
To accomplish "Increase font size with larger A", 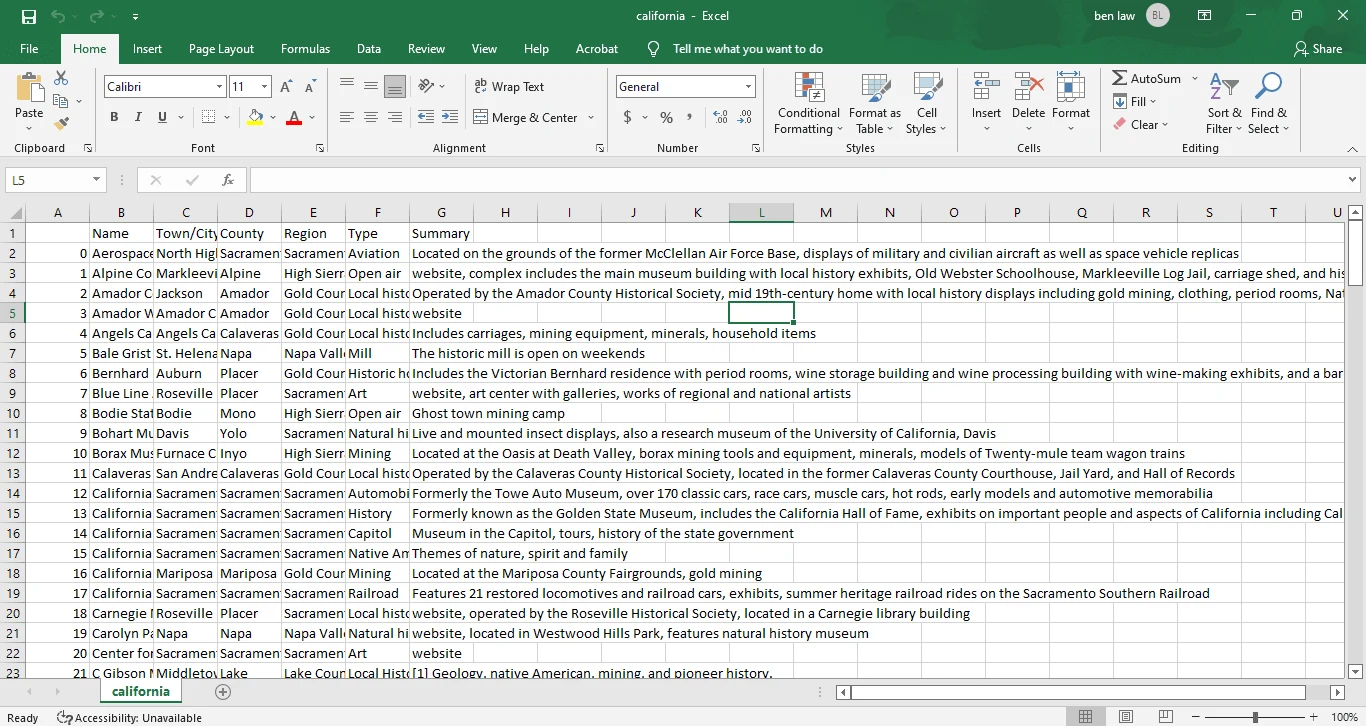I will tap(287, 87).
